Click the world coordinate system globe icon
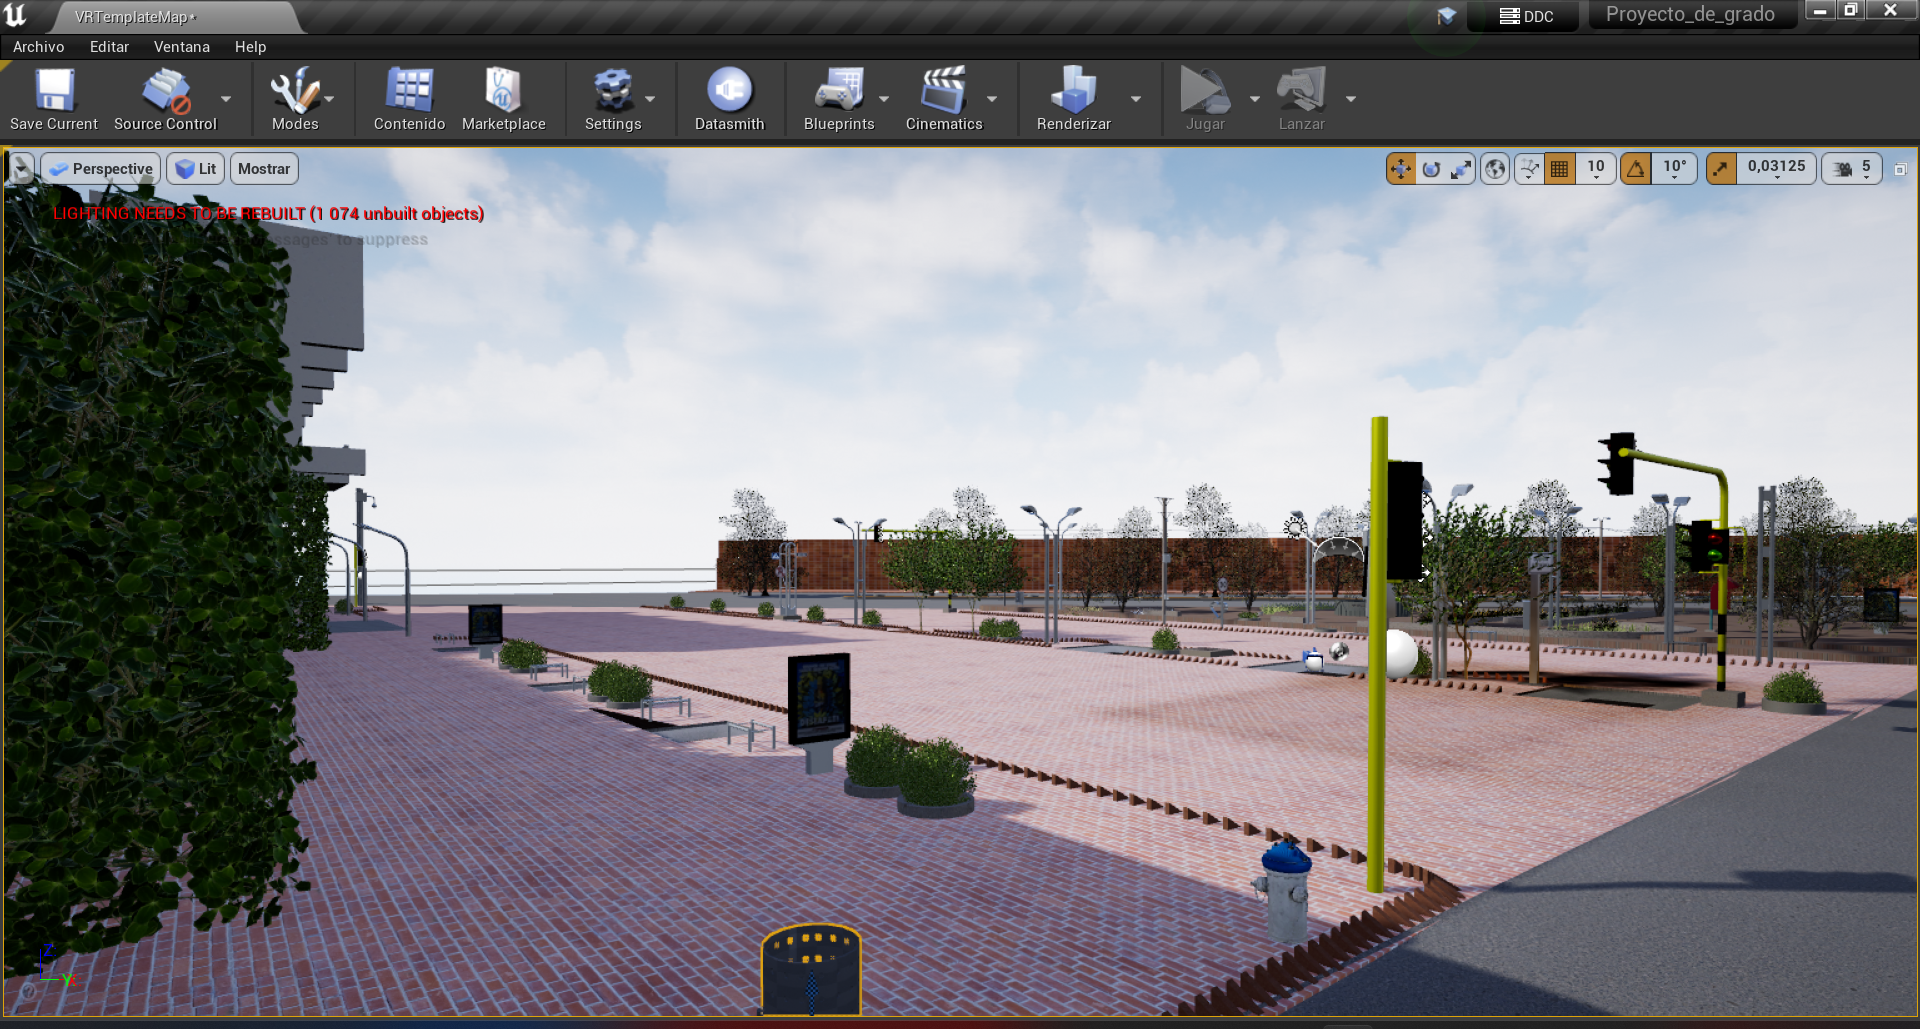This screenshot has width=1920, height=1029. [1495, 169]
